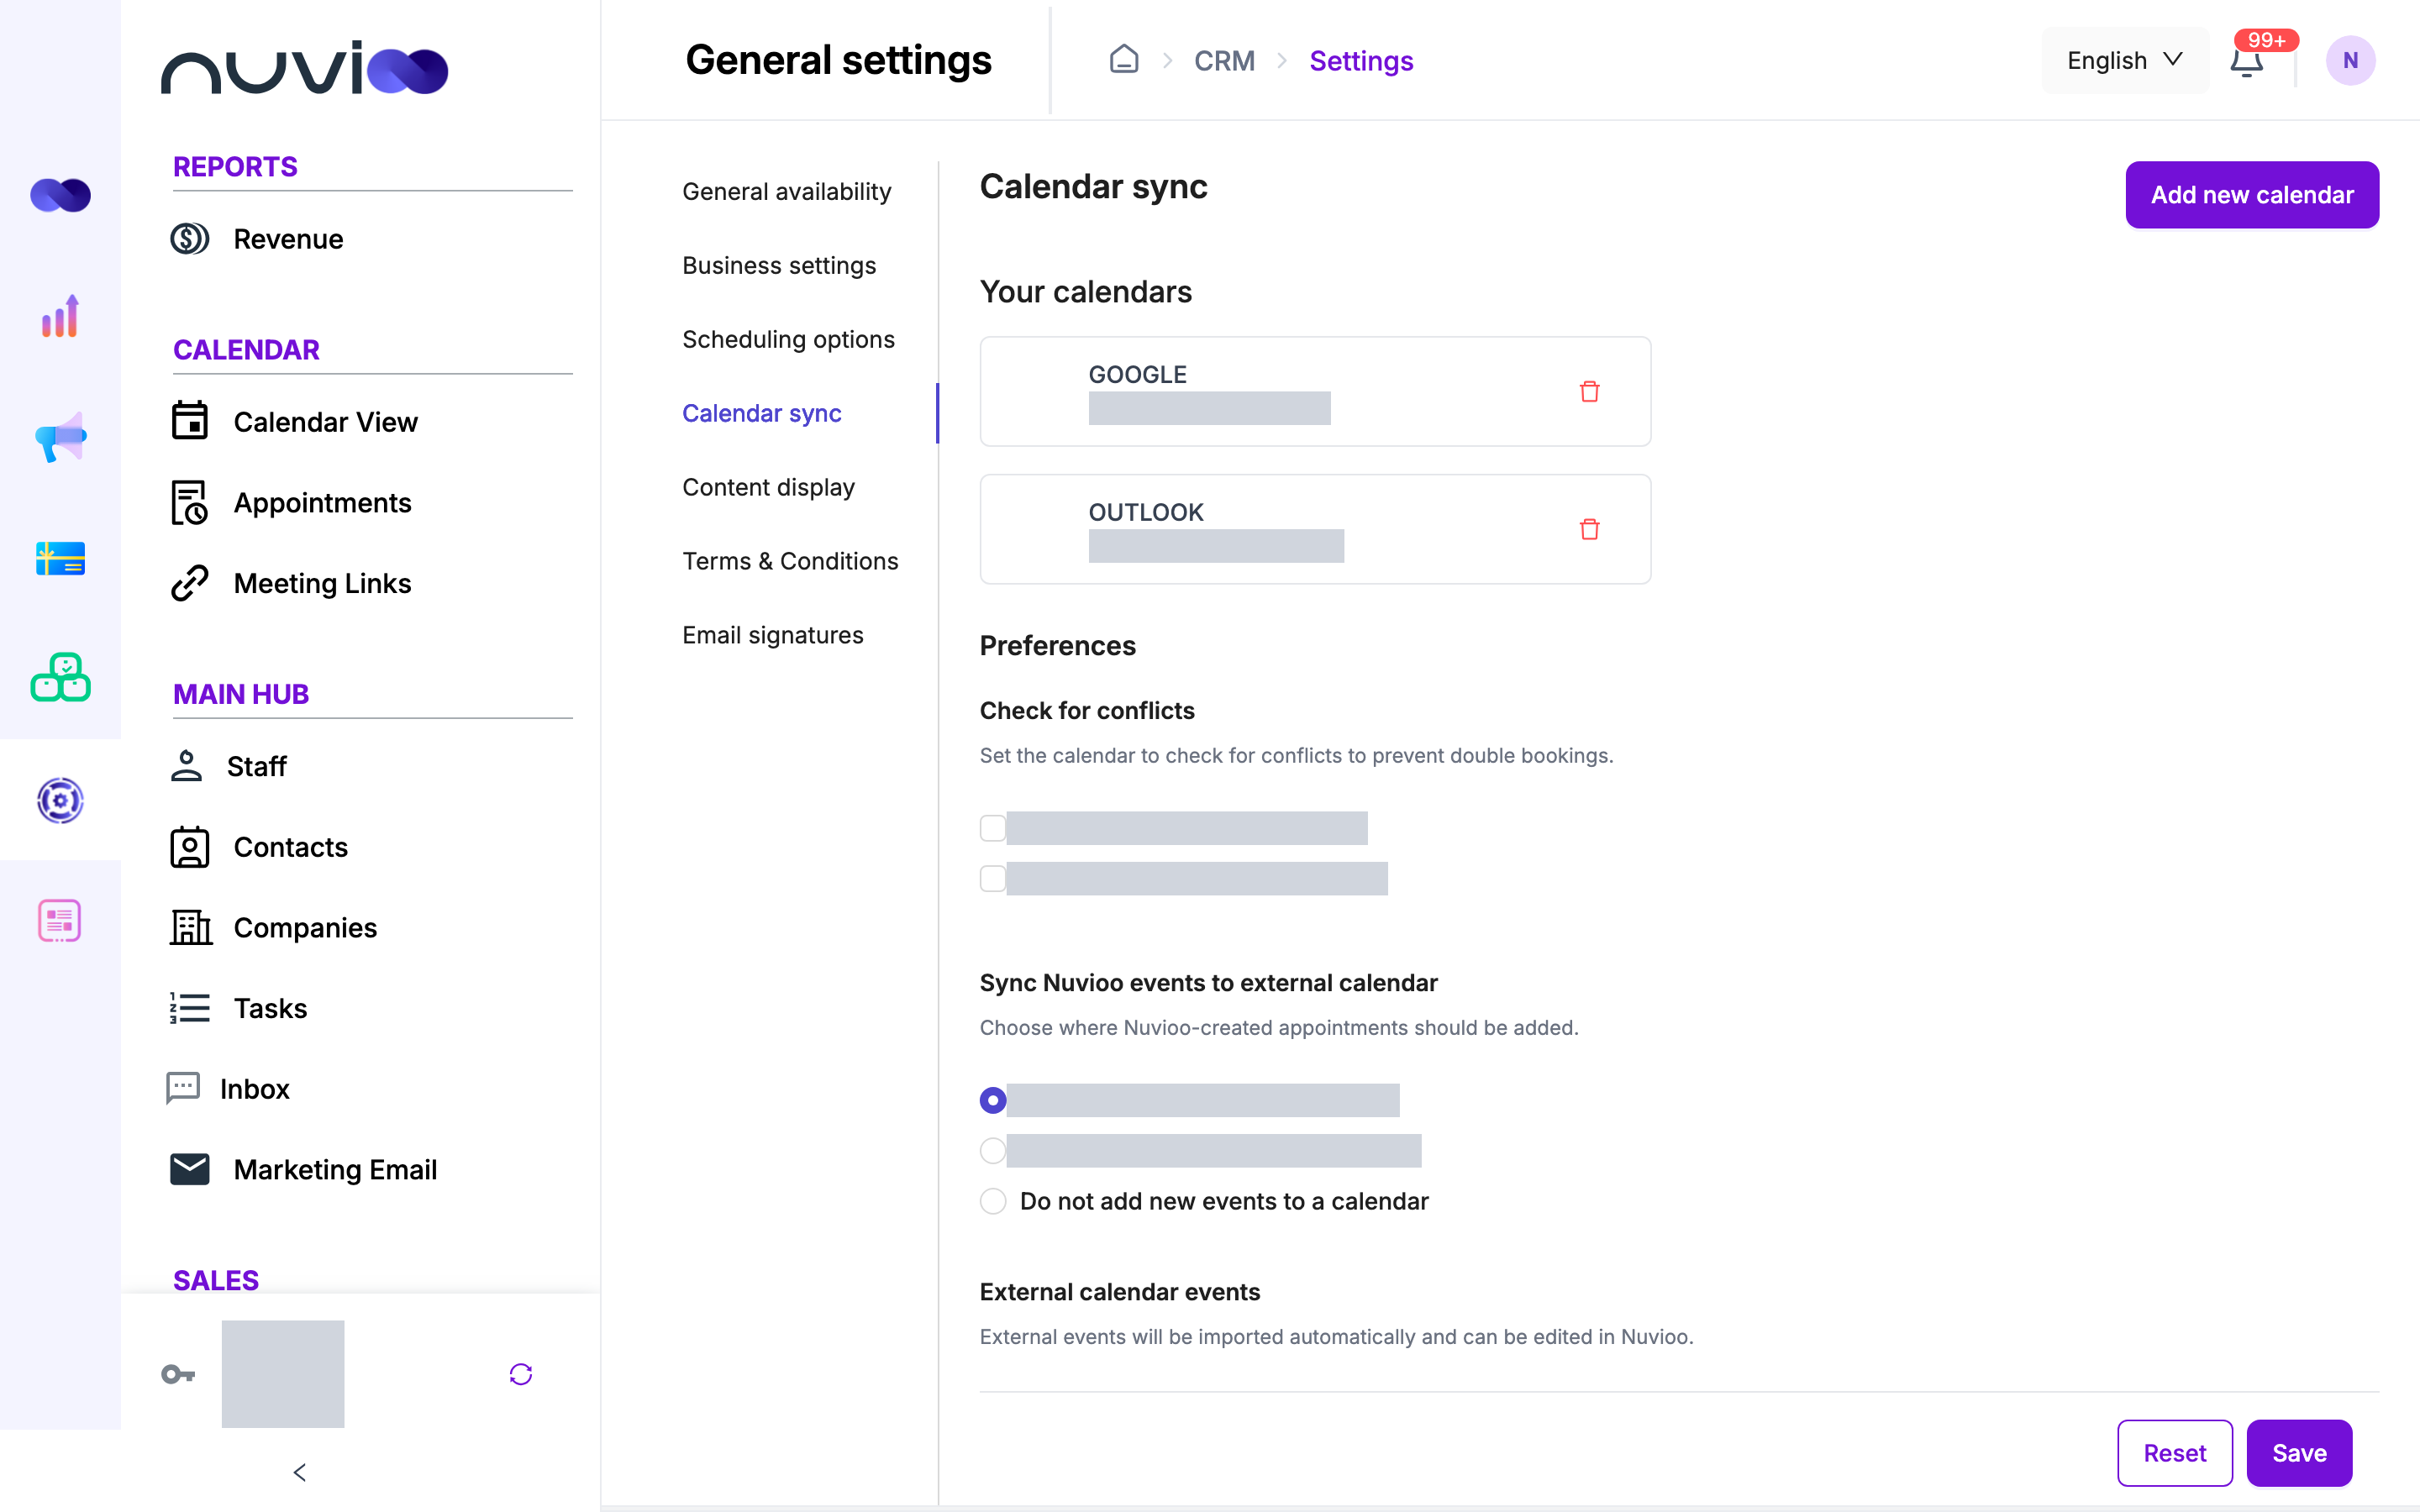Select the second sync calendar radio option
Viewport: 2420px width, 1512px height.
click(993, 1151)
